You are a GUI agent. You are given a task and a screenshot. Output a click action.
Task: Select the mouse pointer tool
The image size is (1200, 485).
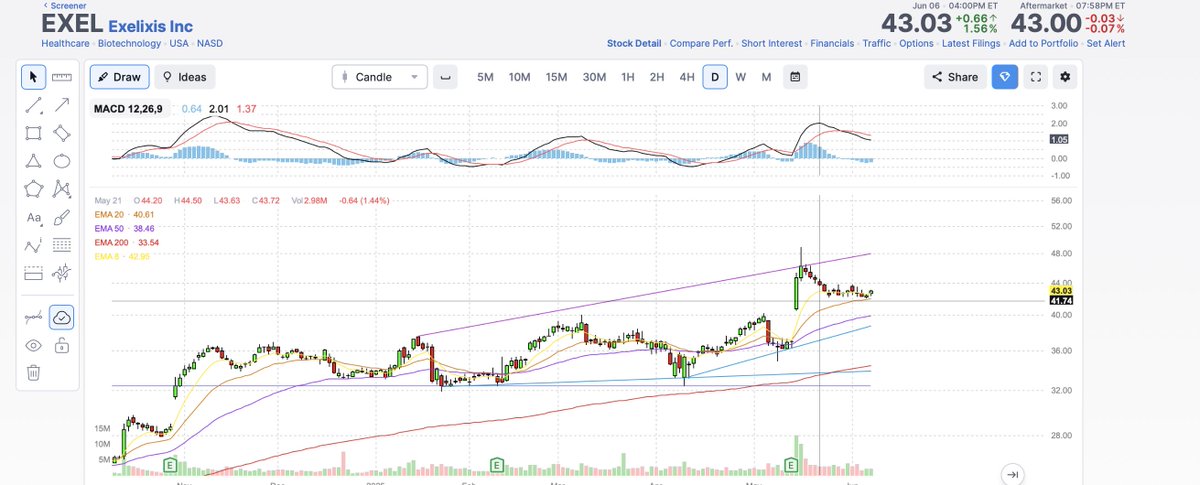33,77
